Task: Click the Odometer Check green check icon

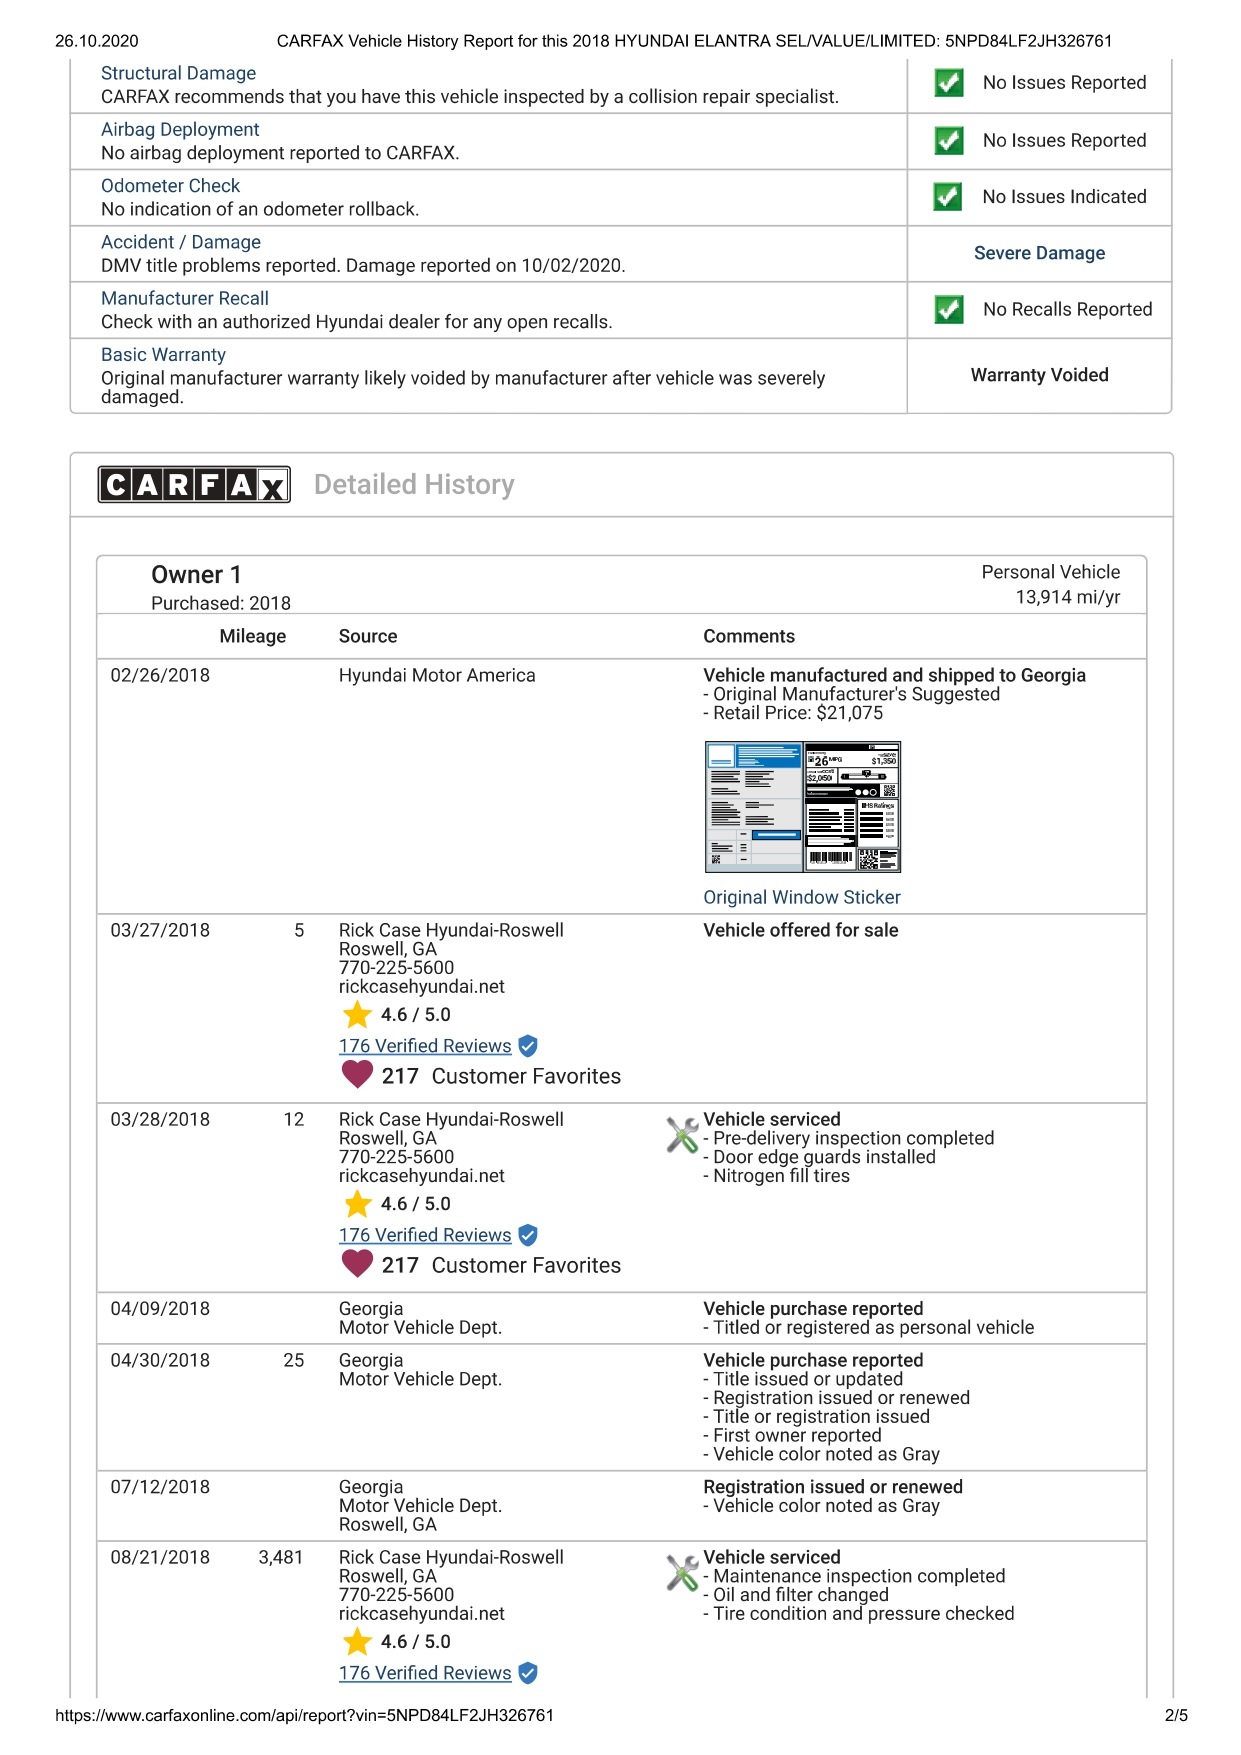Action: (948, 197)
